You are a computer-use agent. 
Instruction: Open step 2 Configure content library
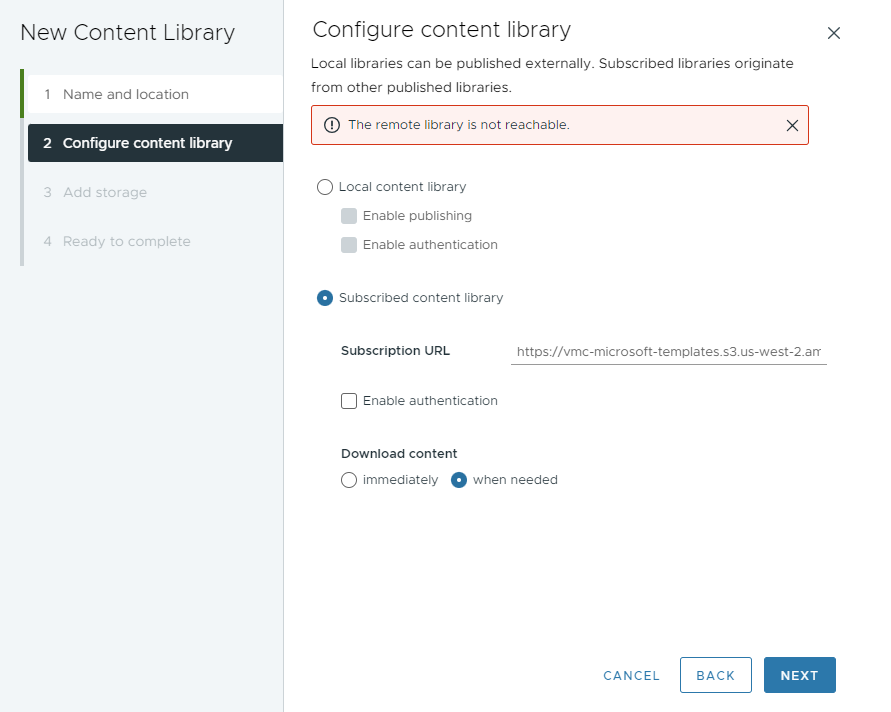[147, 143]
